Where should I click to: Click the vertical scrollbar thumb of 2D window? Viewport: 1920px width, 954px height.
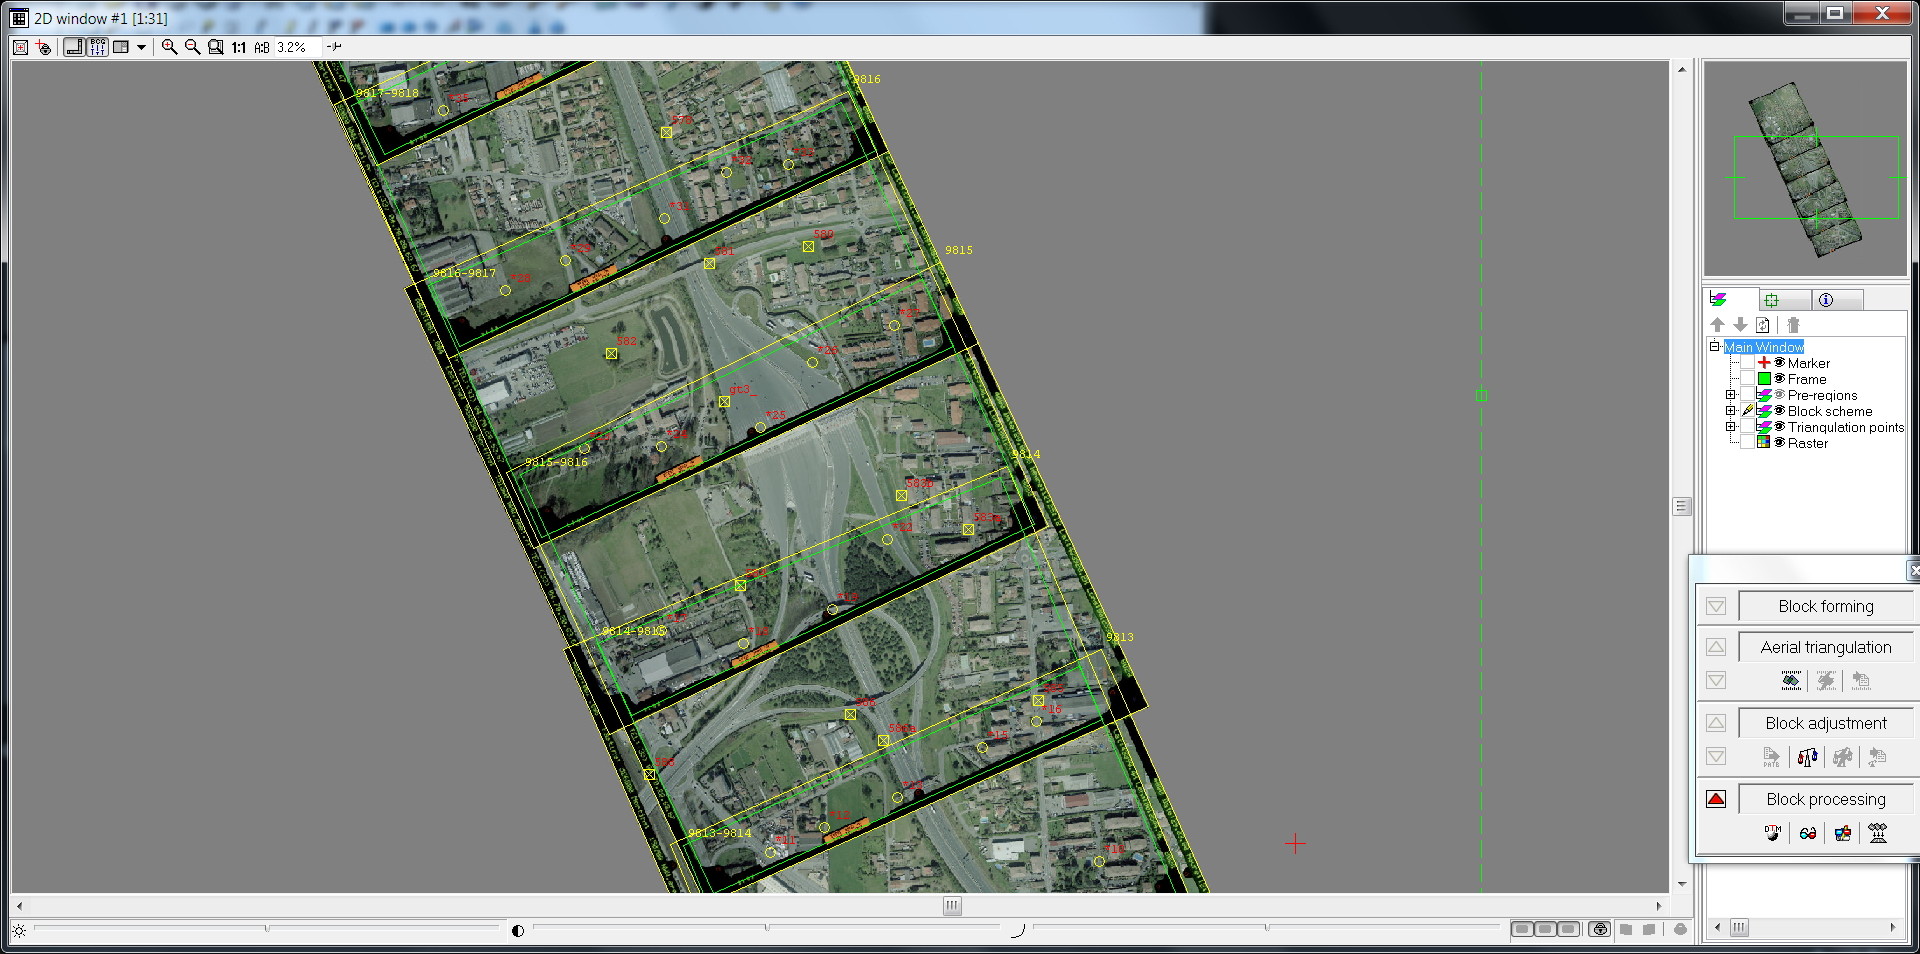click(x=1682, y=507)
